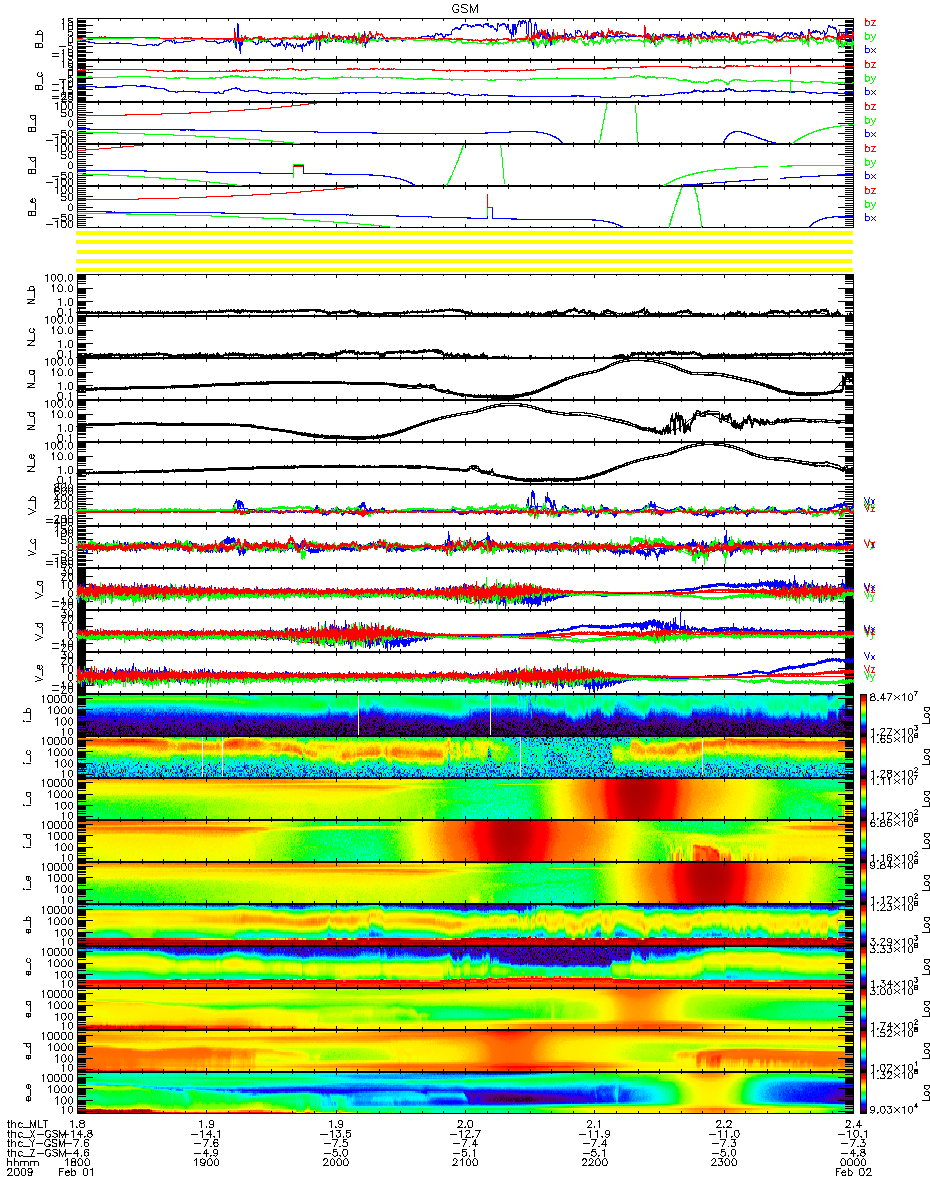Viewport: 930px width, 1200px height.
Task: Click the red bz legend of B_b panel
Action: 870,23
